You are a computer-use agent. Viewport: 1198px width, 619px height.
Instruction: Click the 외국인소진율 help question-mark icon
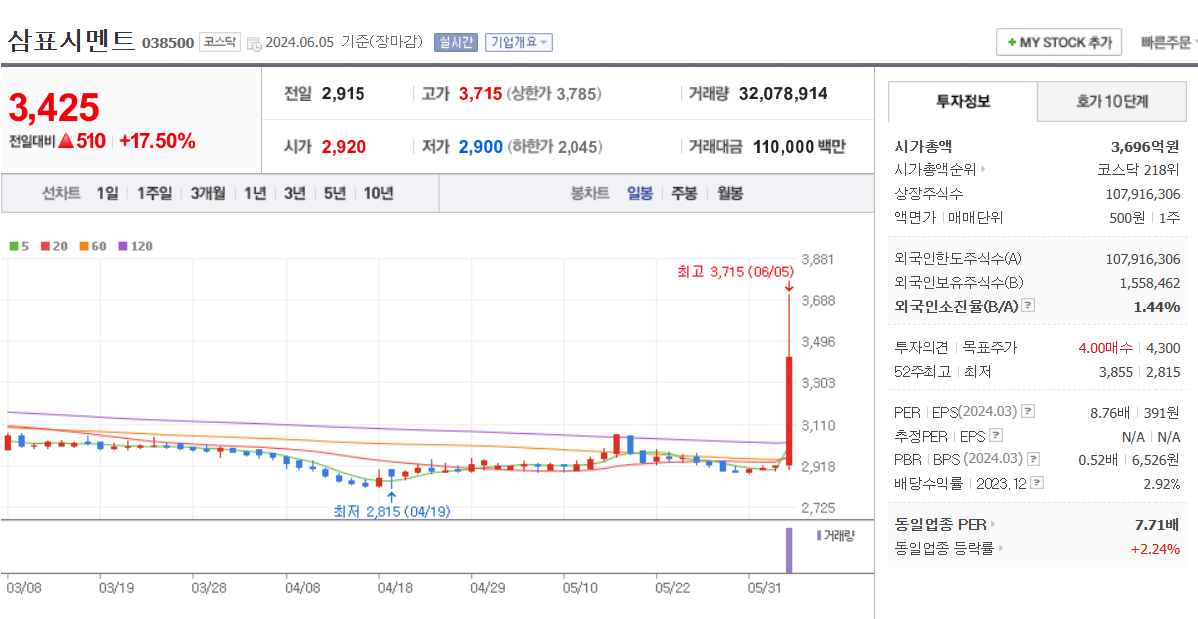pos(1028,306)
